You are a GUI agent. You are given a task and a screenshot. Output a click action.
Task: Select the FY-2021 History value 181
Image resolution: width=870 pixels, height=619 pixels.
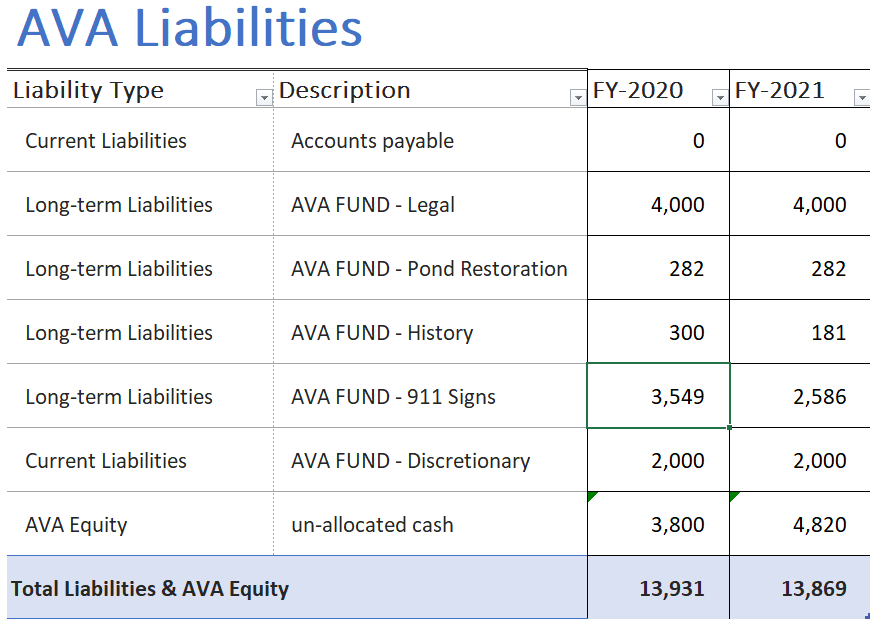pyautogui.click(x=801, y=333)
